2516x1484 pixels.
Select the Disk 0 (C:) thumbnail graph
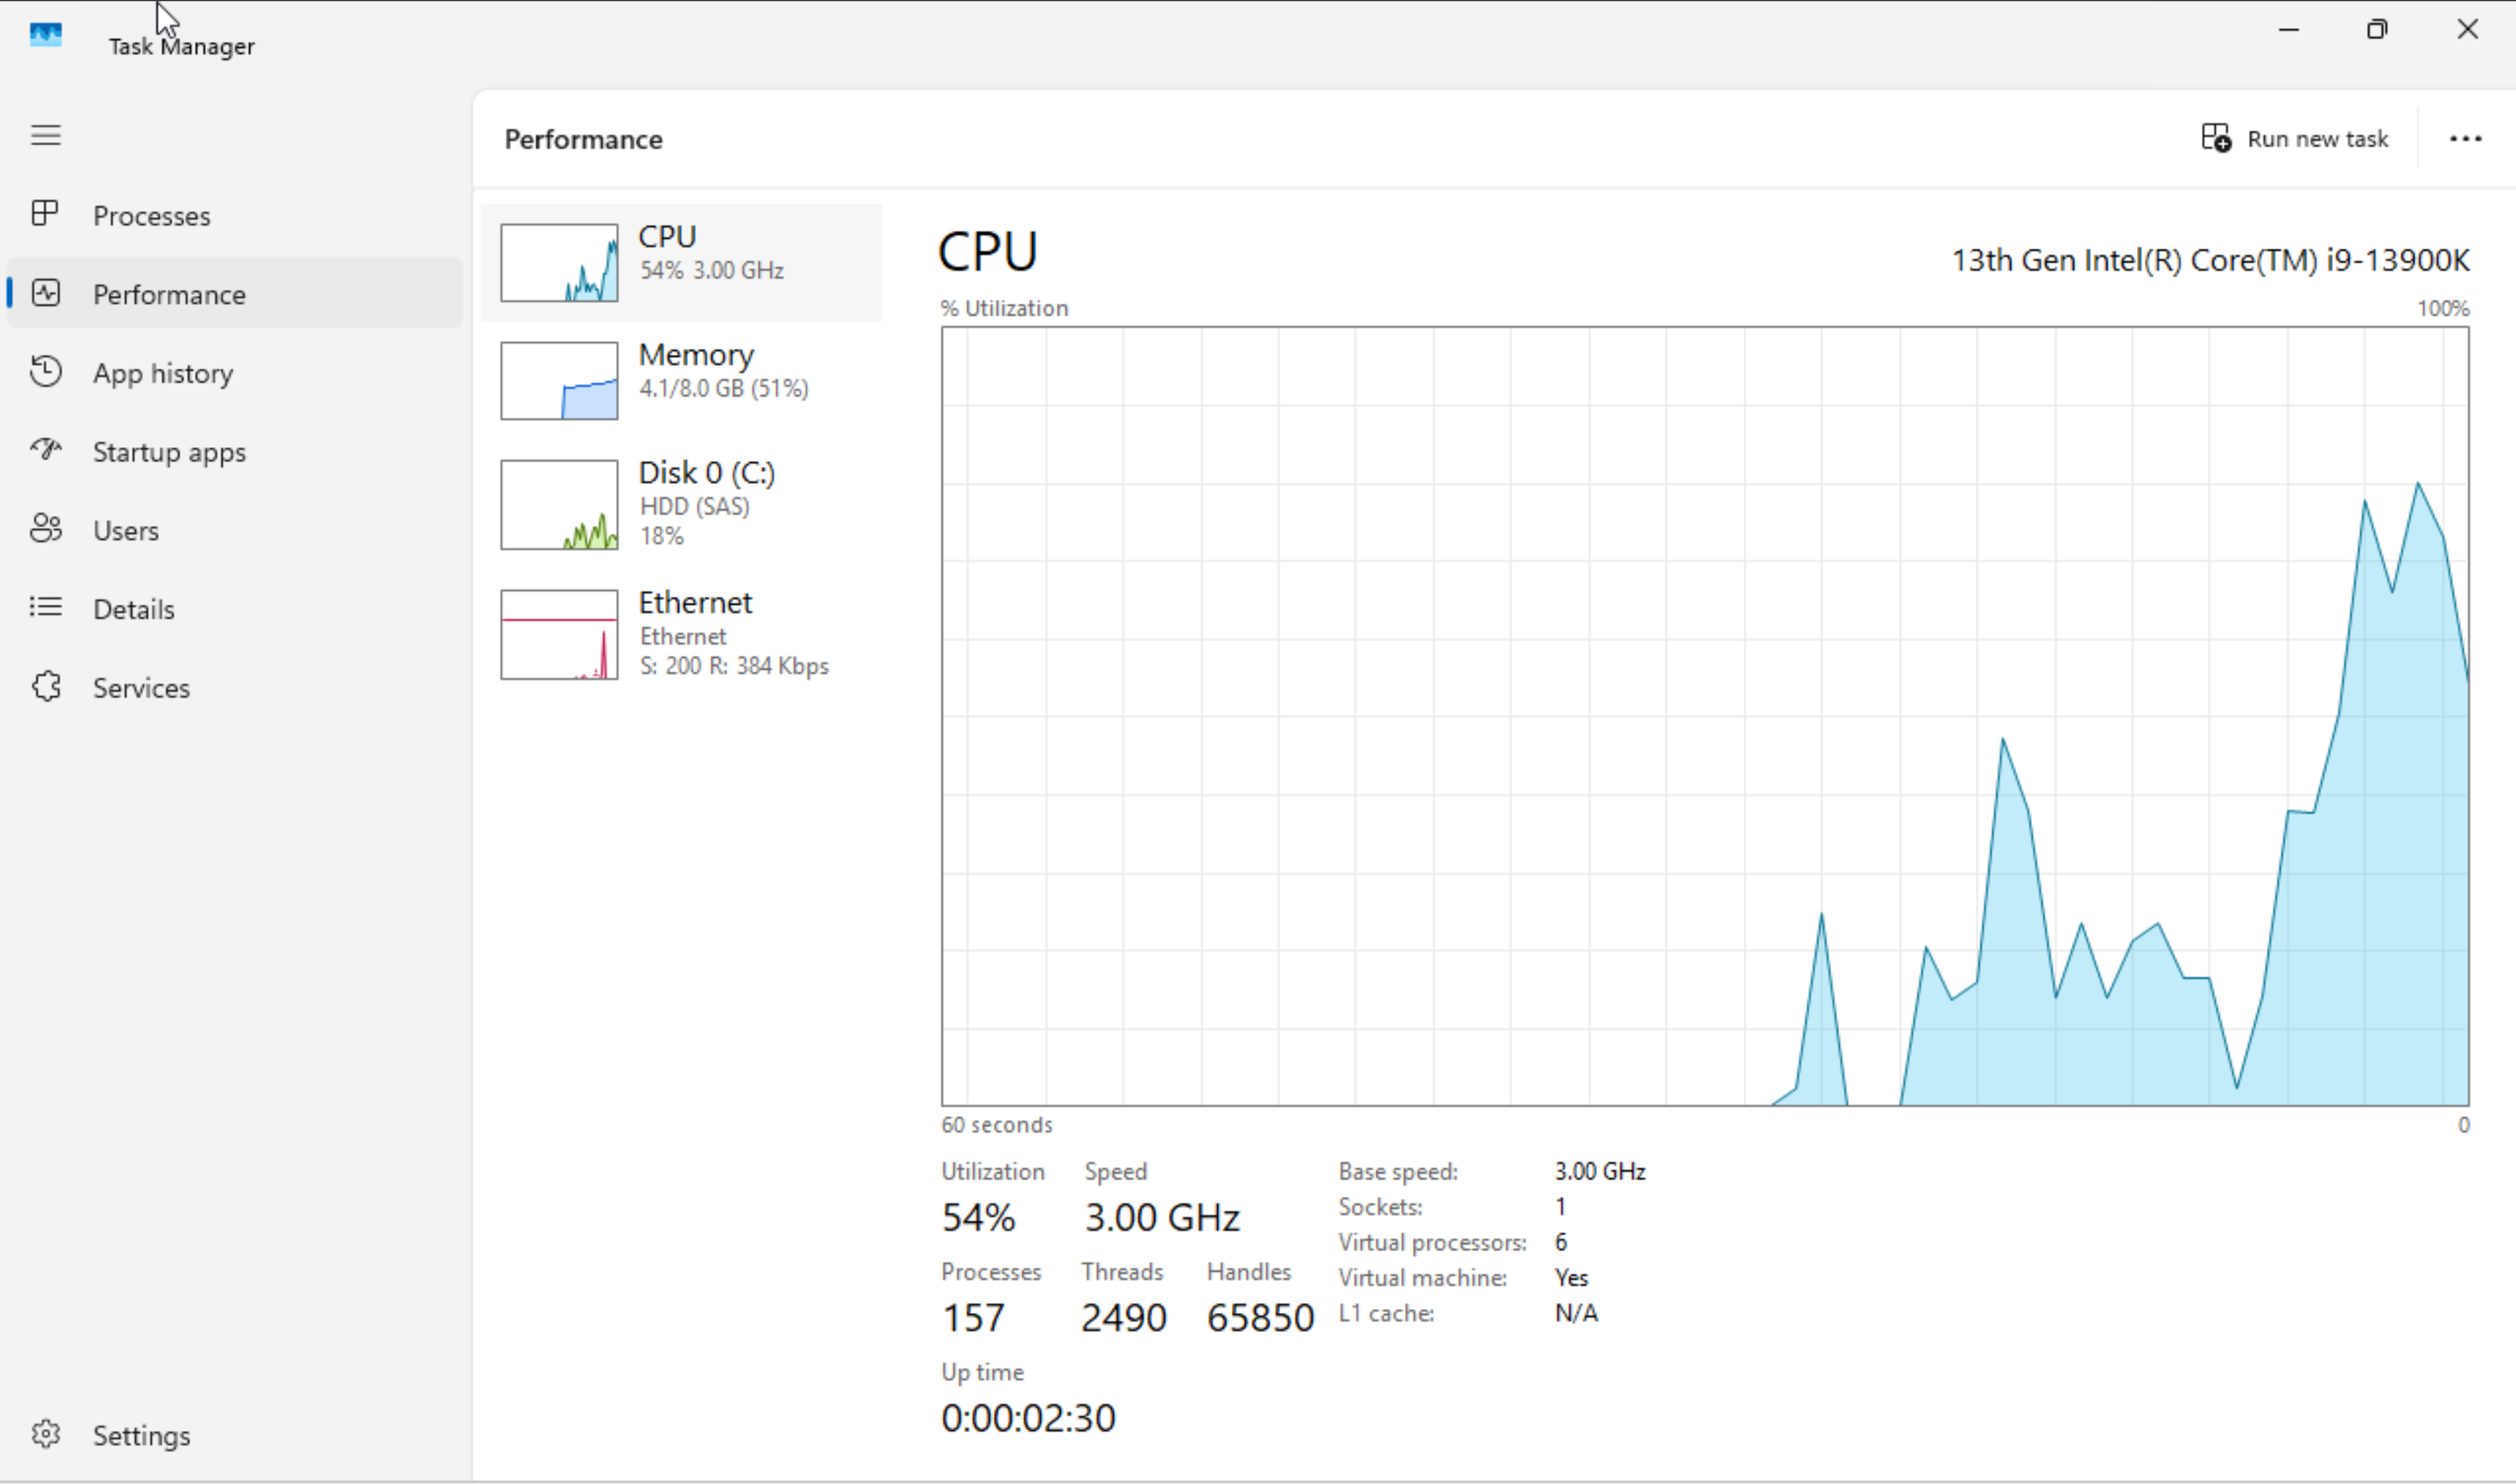(x=559, y=505)
